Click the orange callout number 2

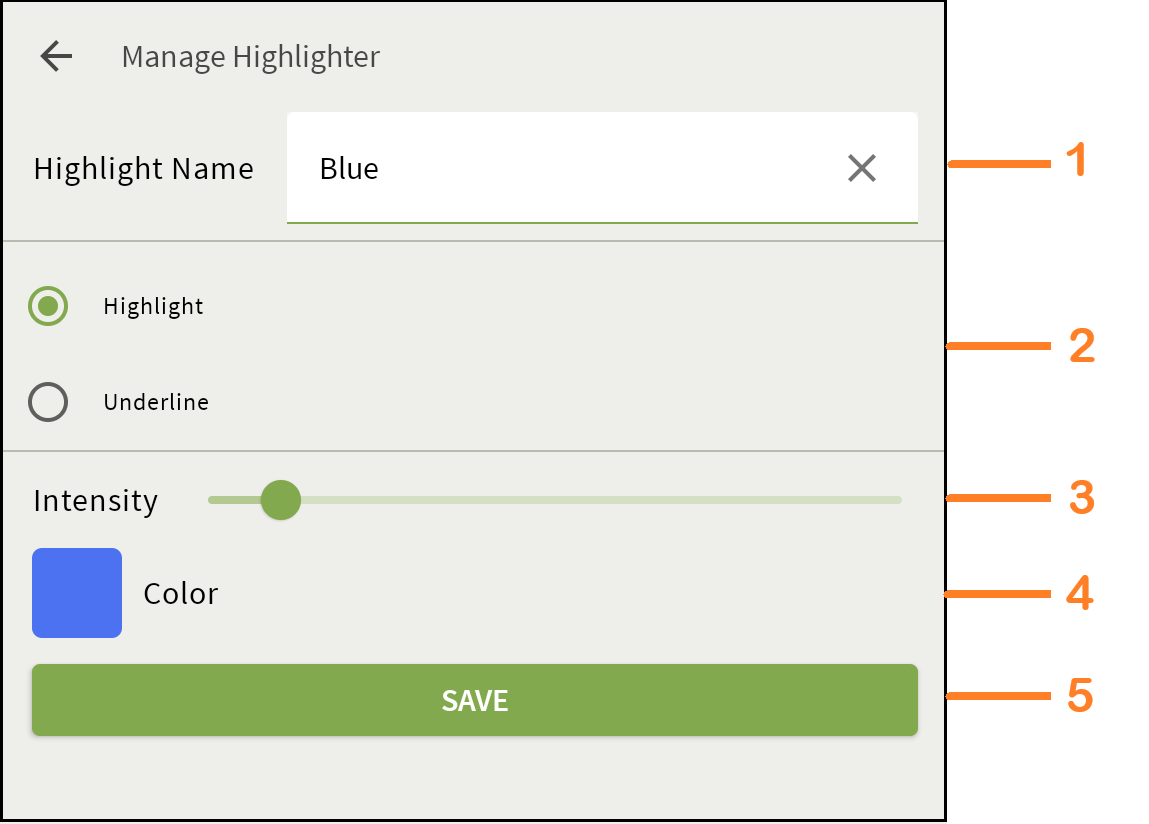(1082, 347)
